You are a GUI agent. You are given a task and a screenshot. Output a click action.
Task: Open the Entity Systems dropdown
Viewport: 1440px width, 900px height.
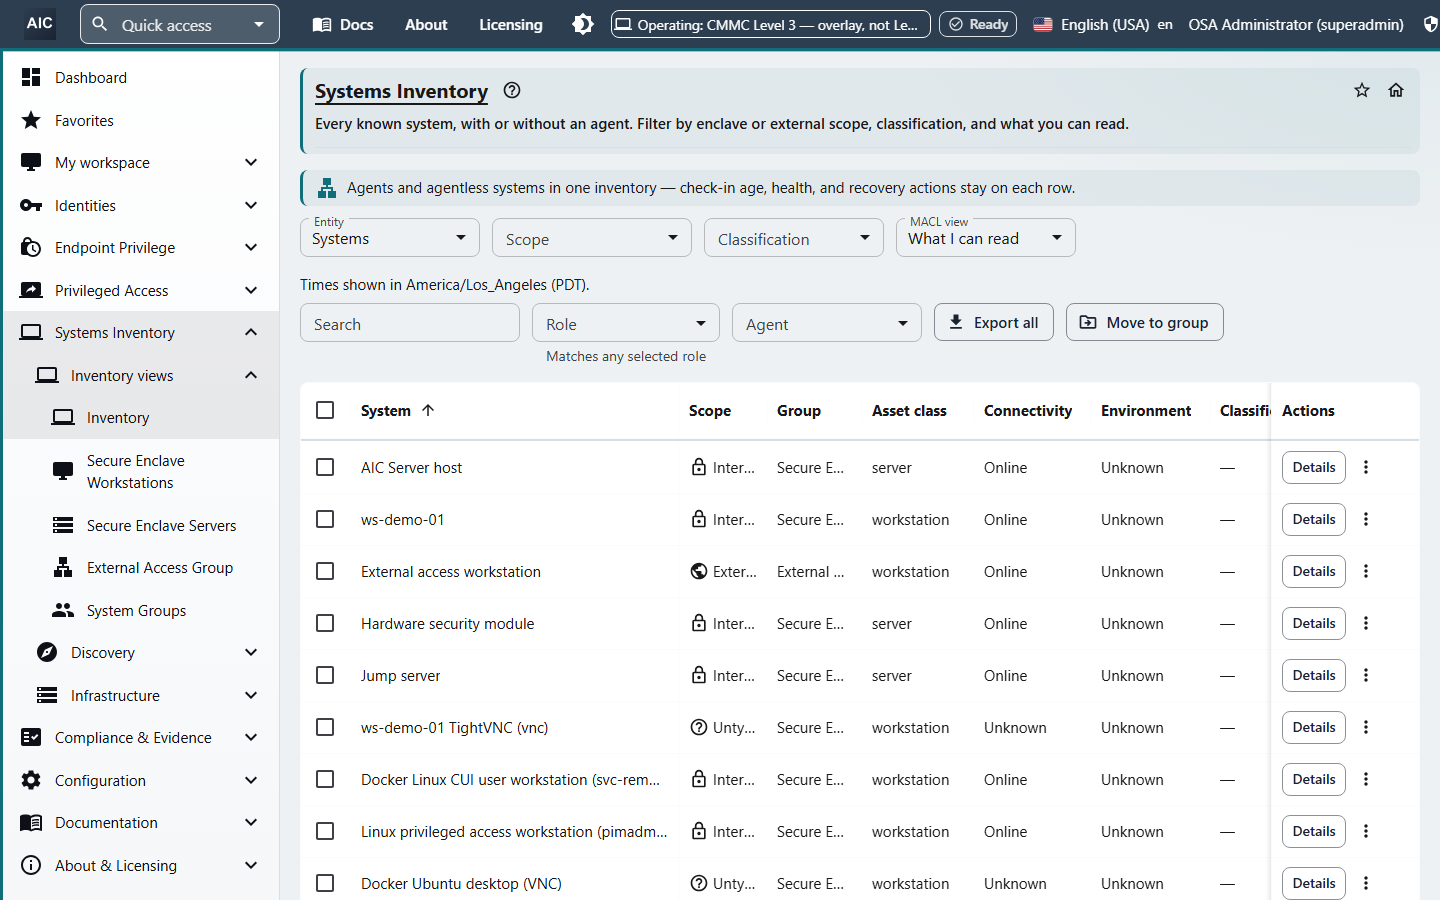(390, 238)
